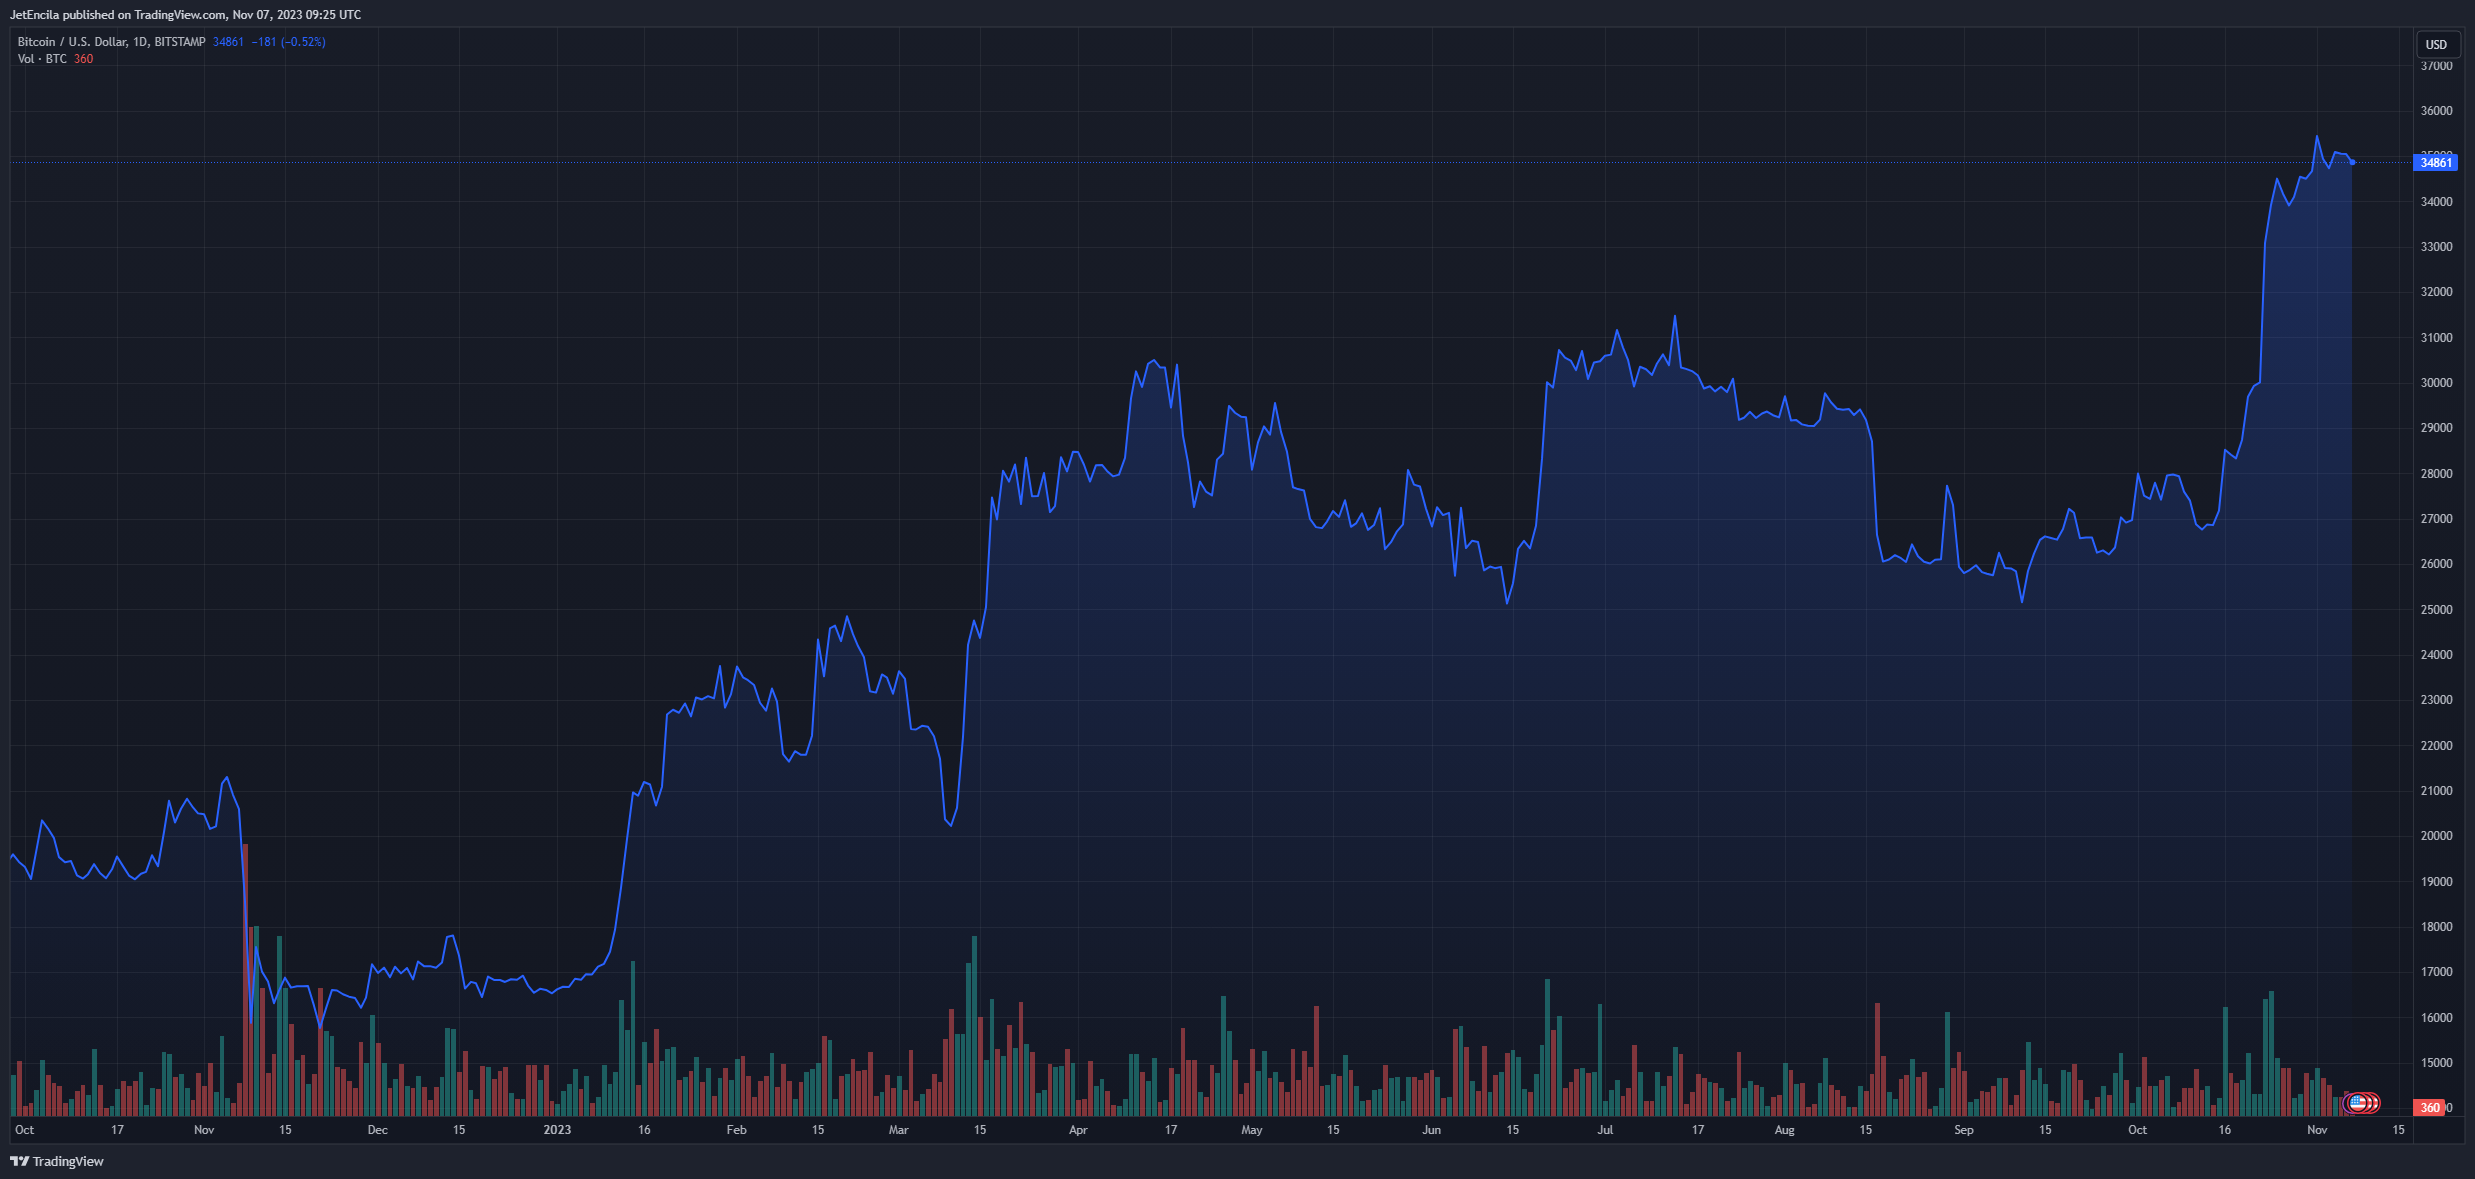Screen dimensions: 2475x1179
Task: Click the blue last-price dot on the line
Action: click(2352, 162)
